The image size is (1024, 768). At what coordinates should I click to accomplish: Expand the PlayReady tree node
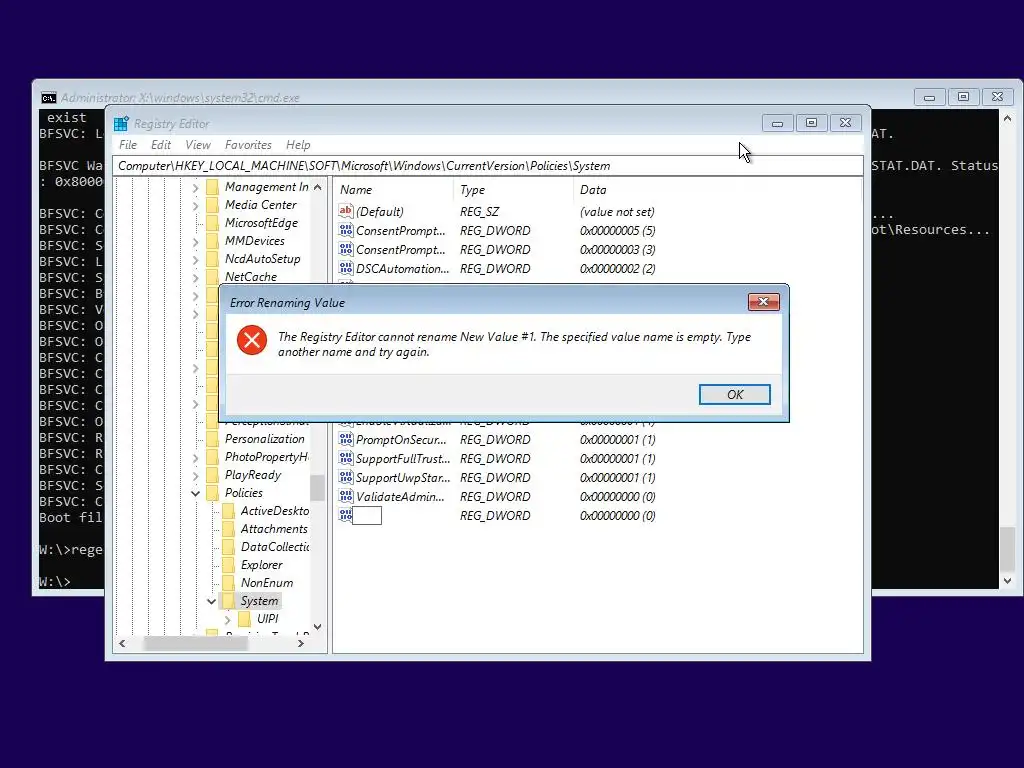[x=195, y=476]
